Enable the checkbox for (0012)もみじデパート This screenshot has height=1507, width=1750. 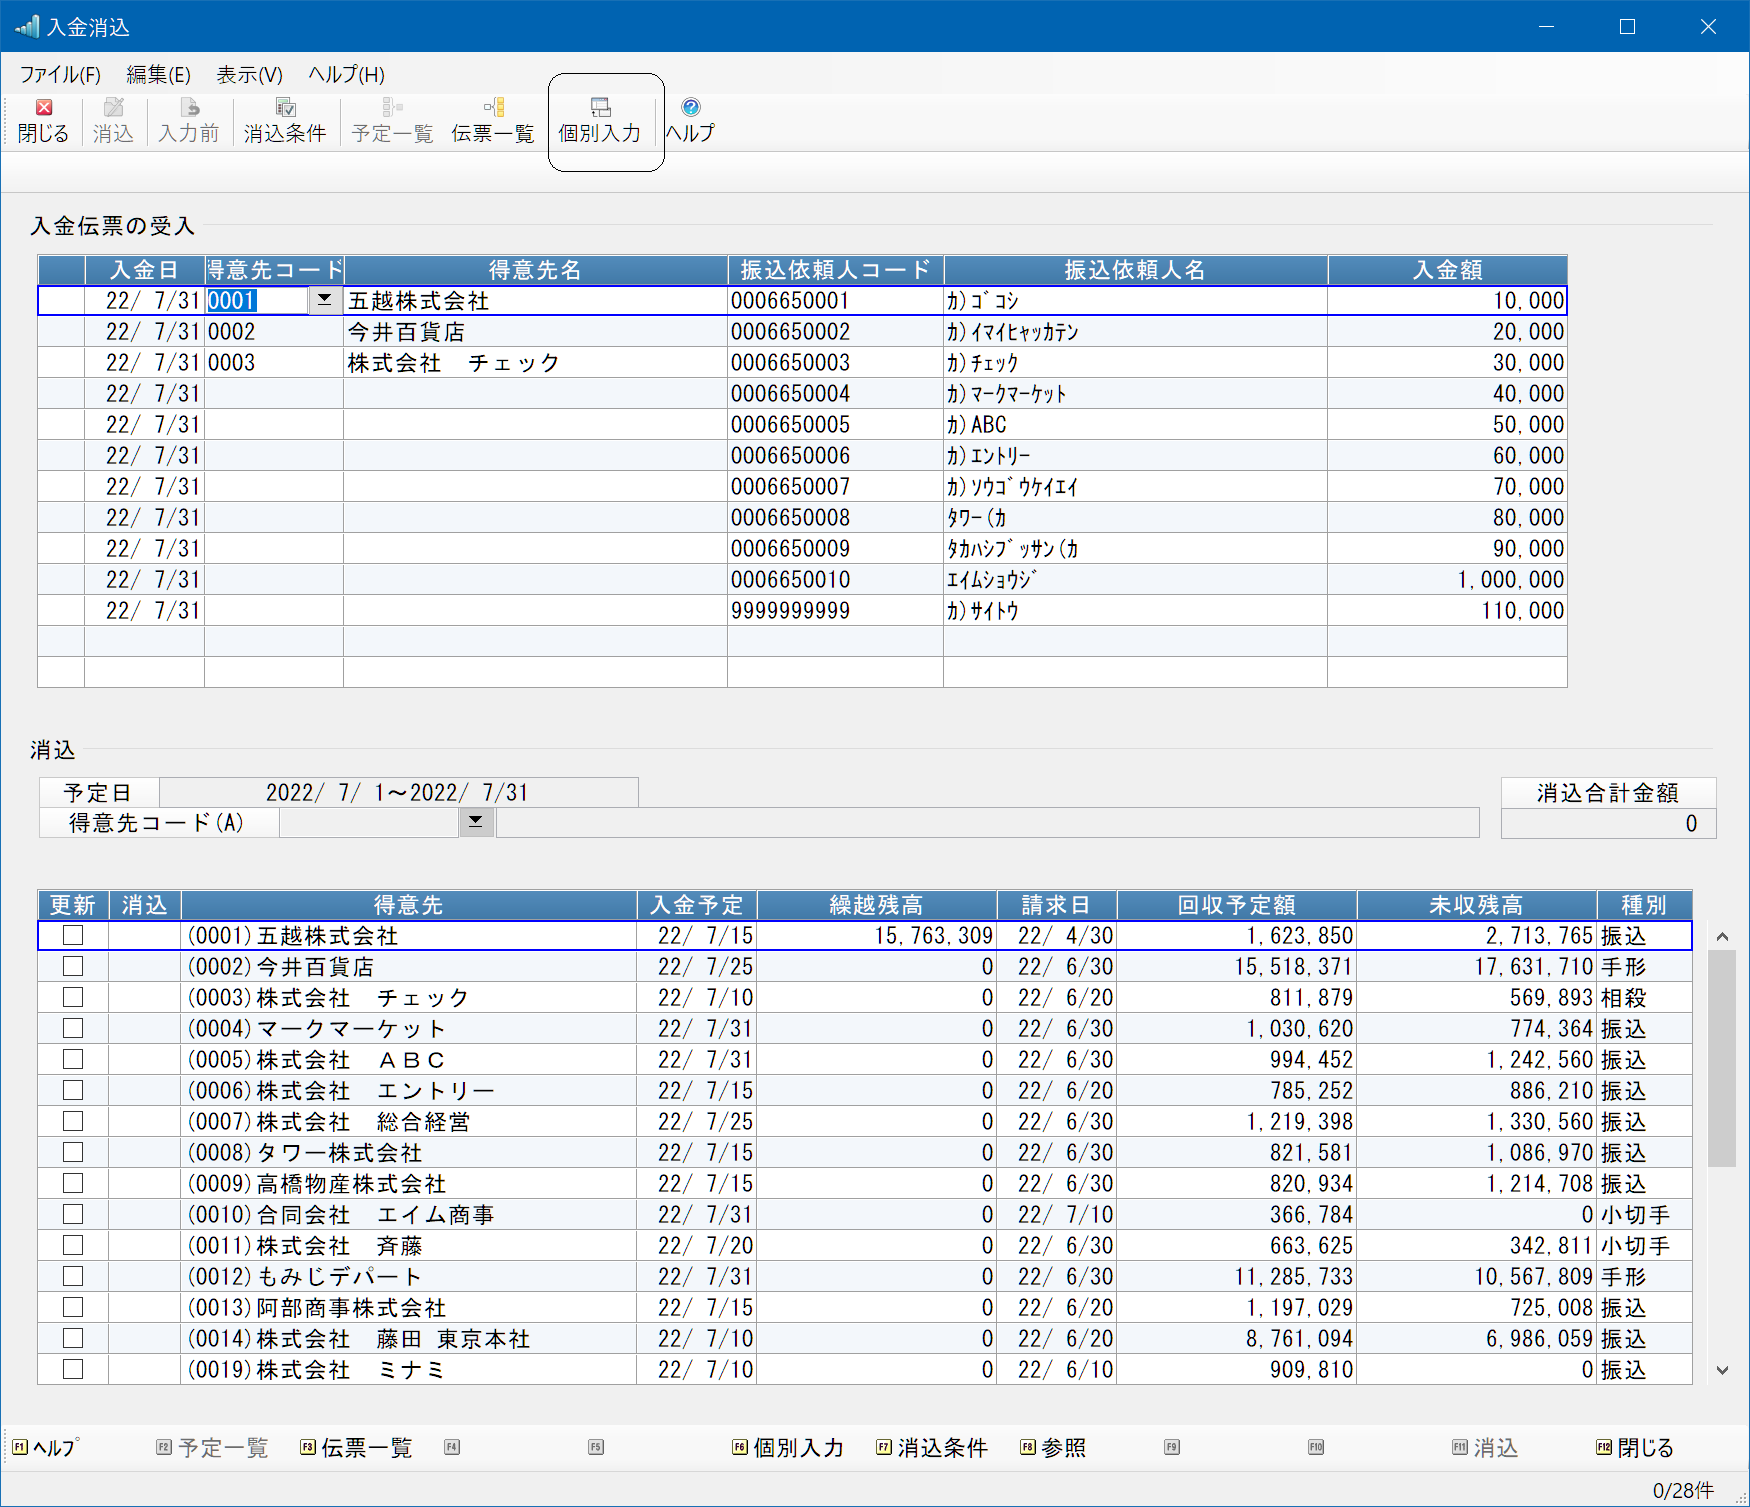(73, 1277)
